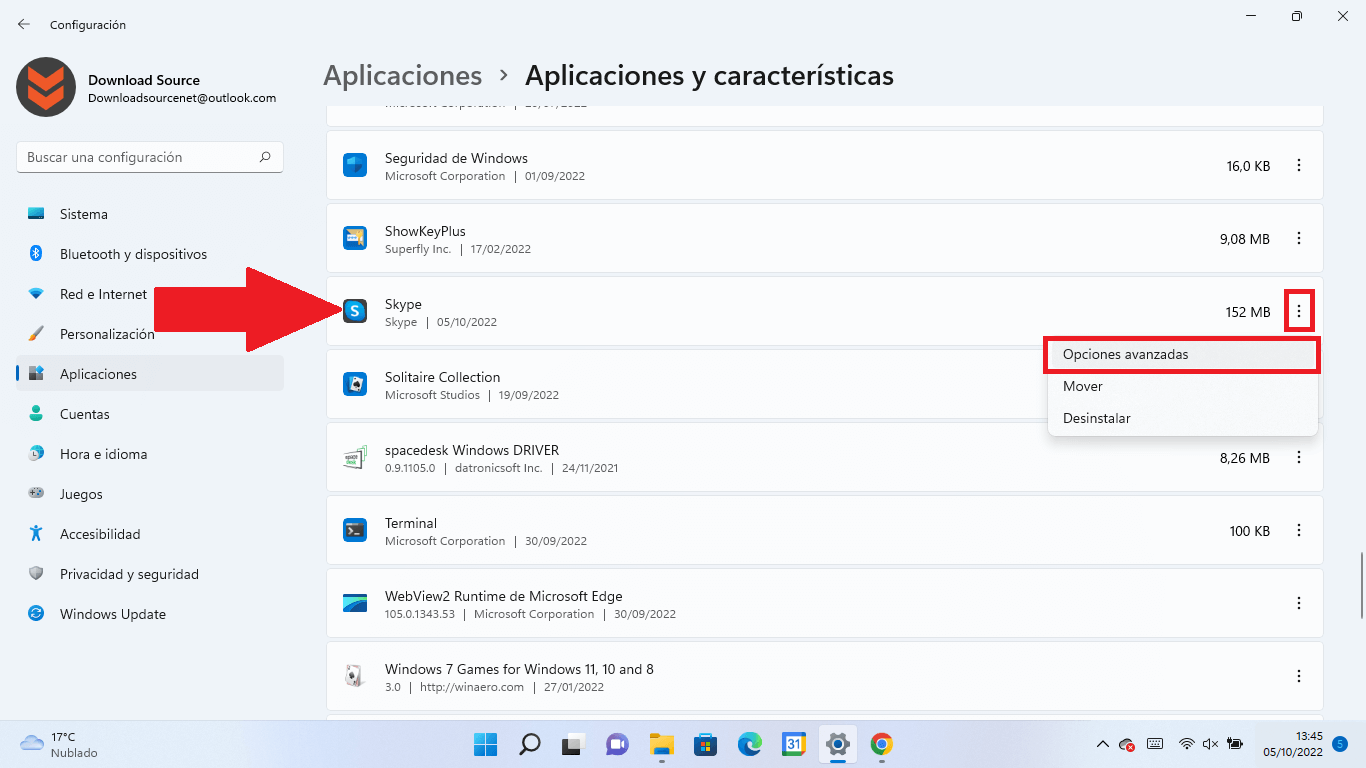Image resolution: width=1366 pixels, height=768 pixels.
Task: Click the muted volume icon
Action: tap(1211, 744)
